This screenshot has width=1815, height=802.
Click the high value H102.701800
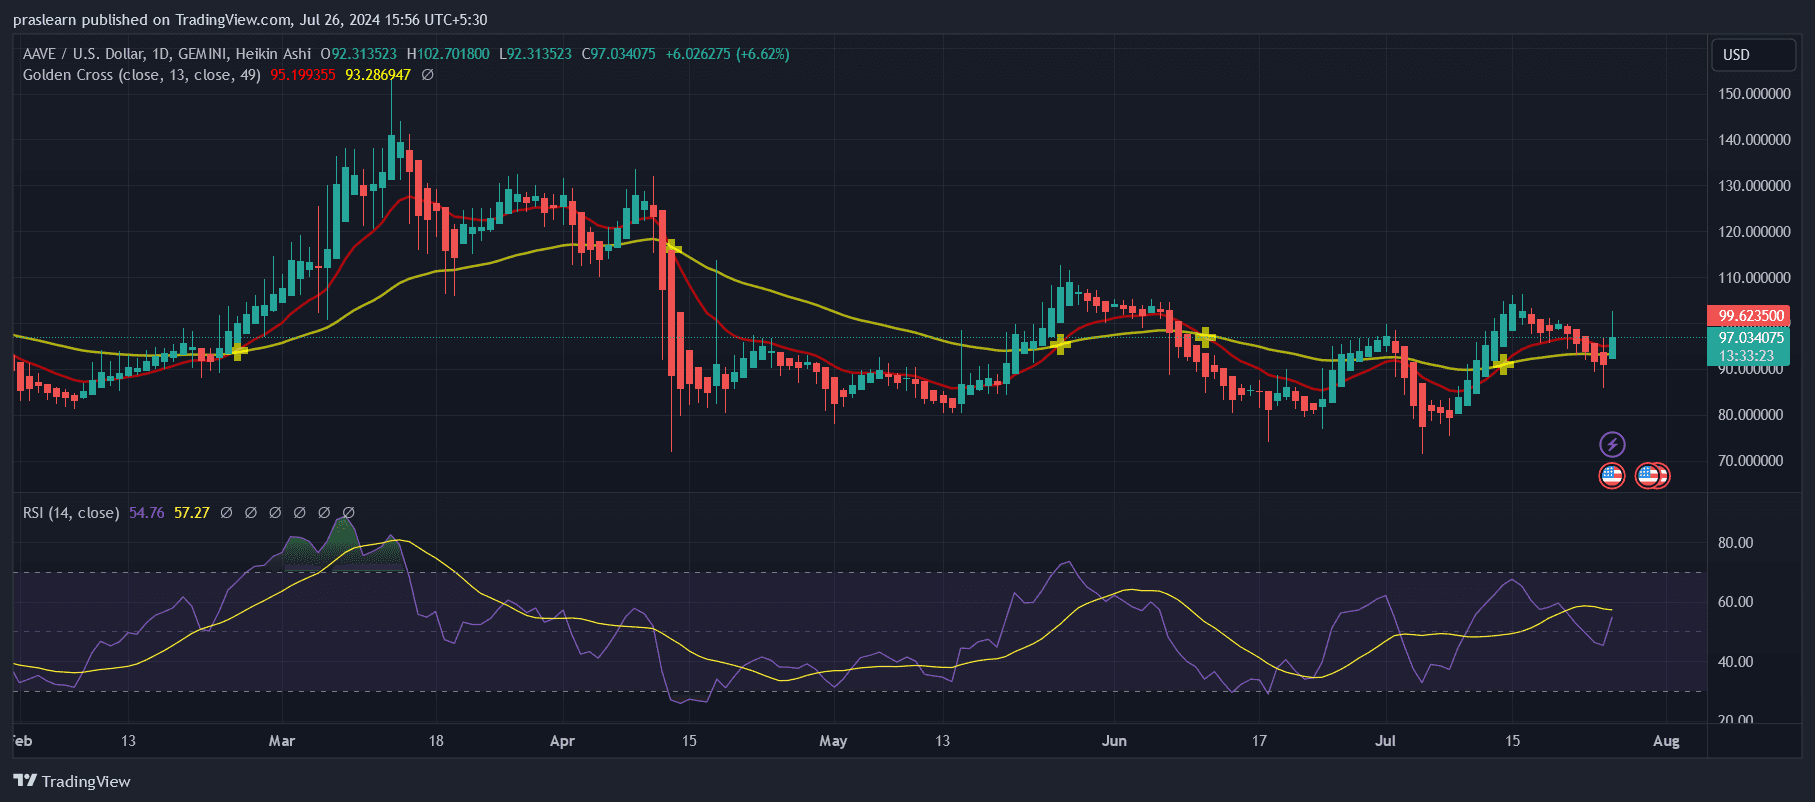(448, 54)
